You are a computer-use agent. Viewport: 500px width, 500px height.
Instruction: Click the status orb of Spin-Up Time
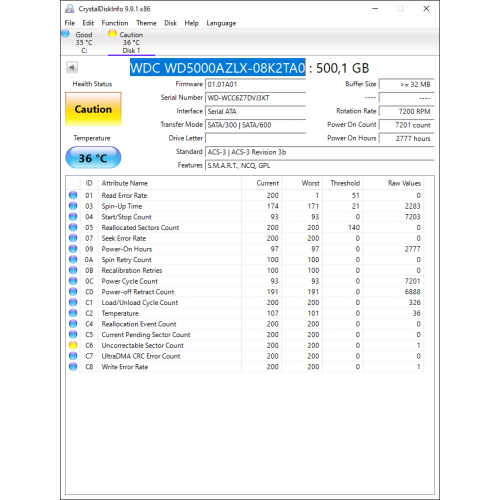pyautogui.click(x=73, y=206)
